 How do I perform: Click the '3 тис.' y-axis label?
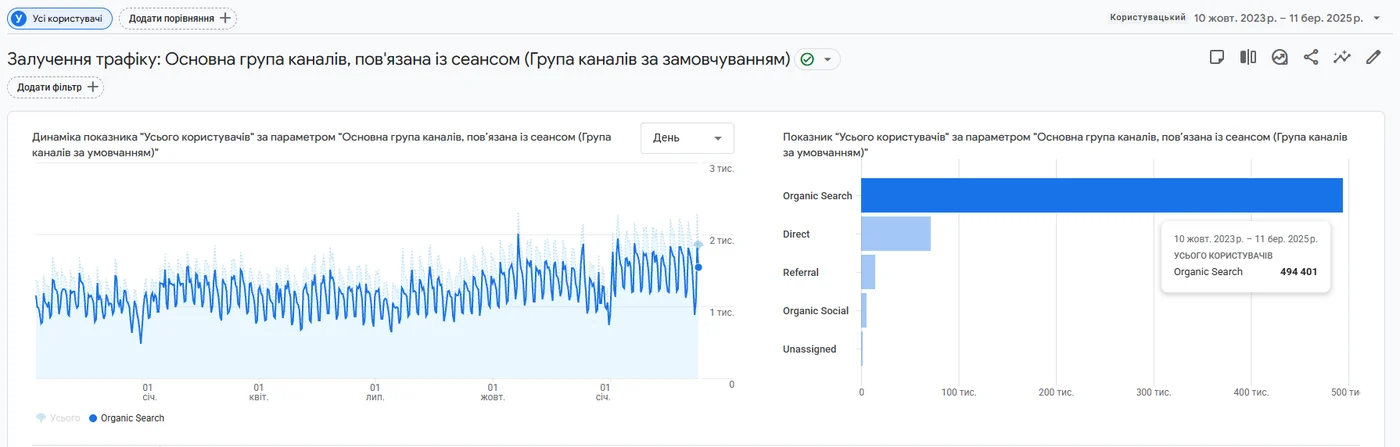(722, 169)
